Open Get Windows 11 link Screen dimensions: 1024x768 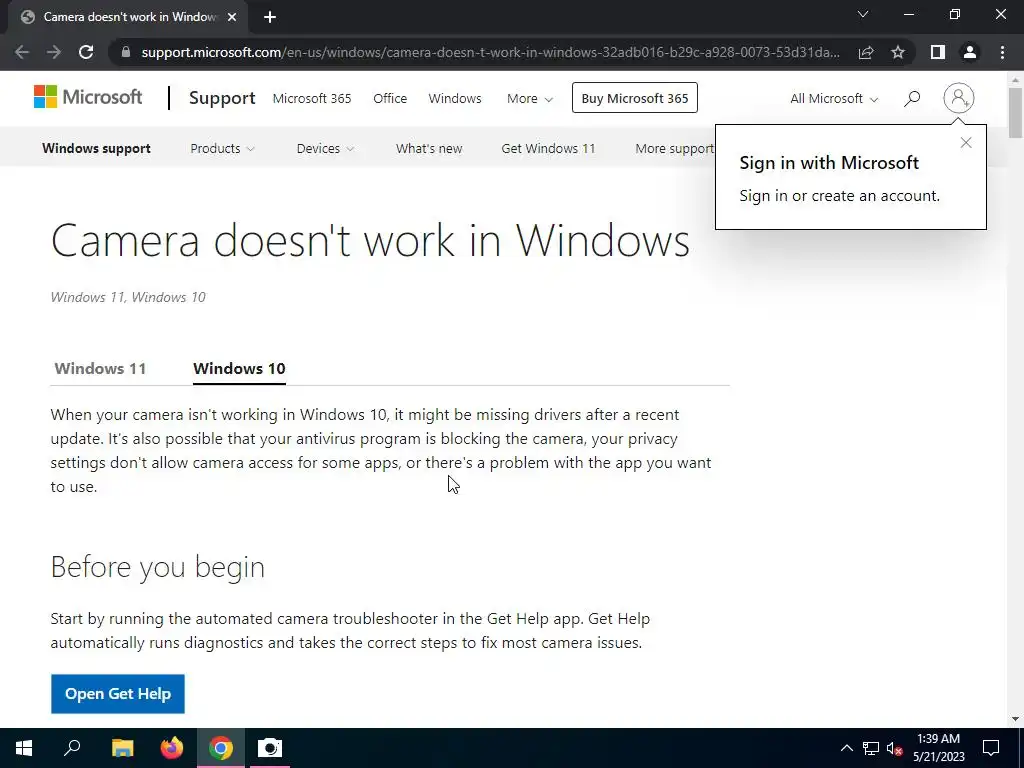click(x=548, y=148)
